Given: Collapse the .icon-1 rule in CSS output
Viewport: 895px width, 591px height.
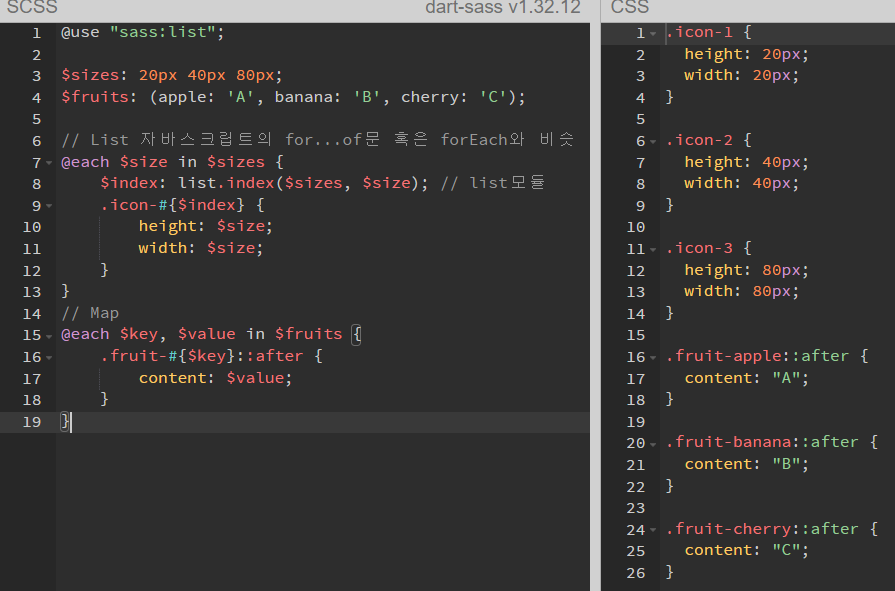Looking at the screenshot, I should (653, 34).
